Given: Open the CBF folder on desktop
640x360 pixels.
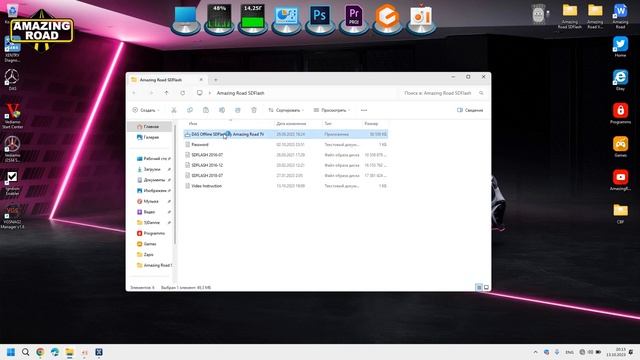Looking at the screenshot, I should tap(620, 213).
